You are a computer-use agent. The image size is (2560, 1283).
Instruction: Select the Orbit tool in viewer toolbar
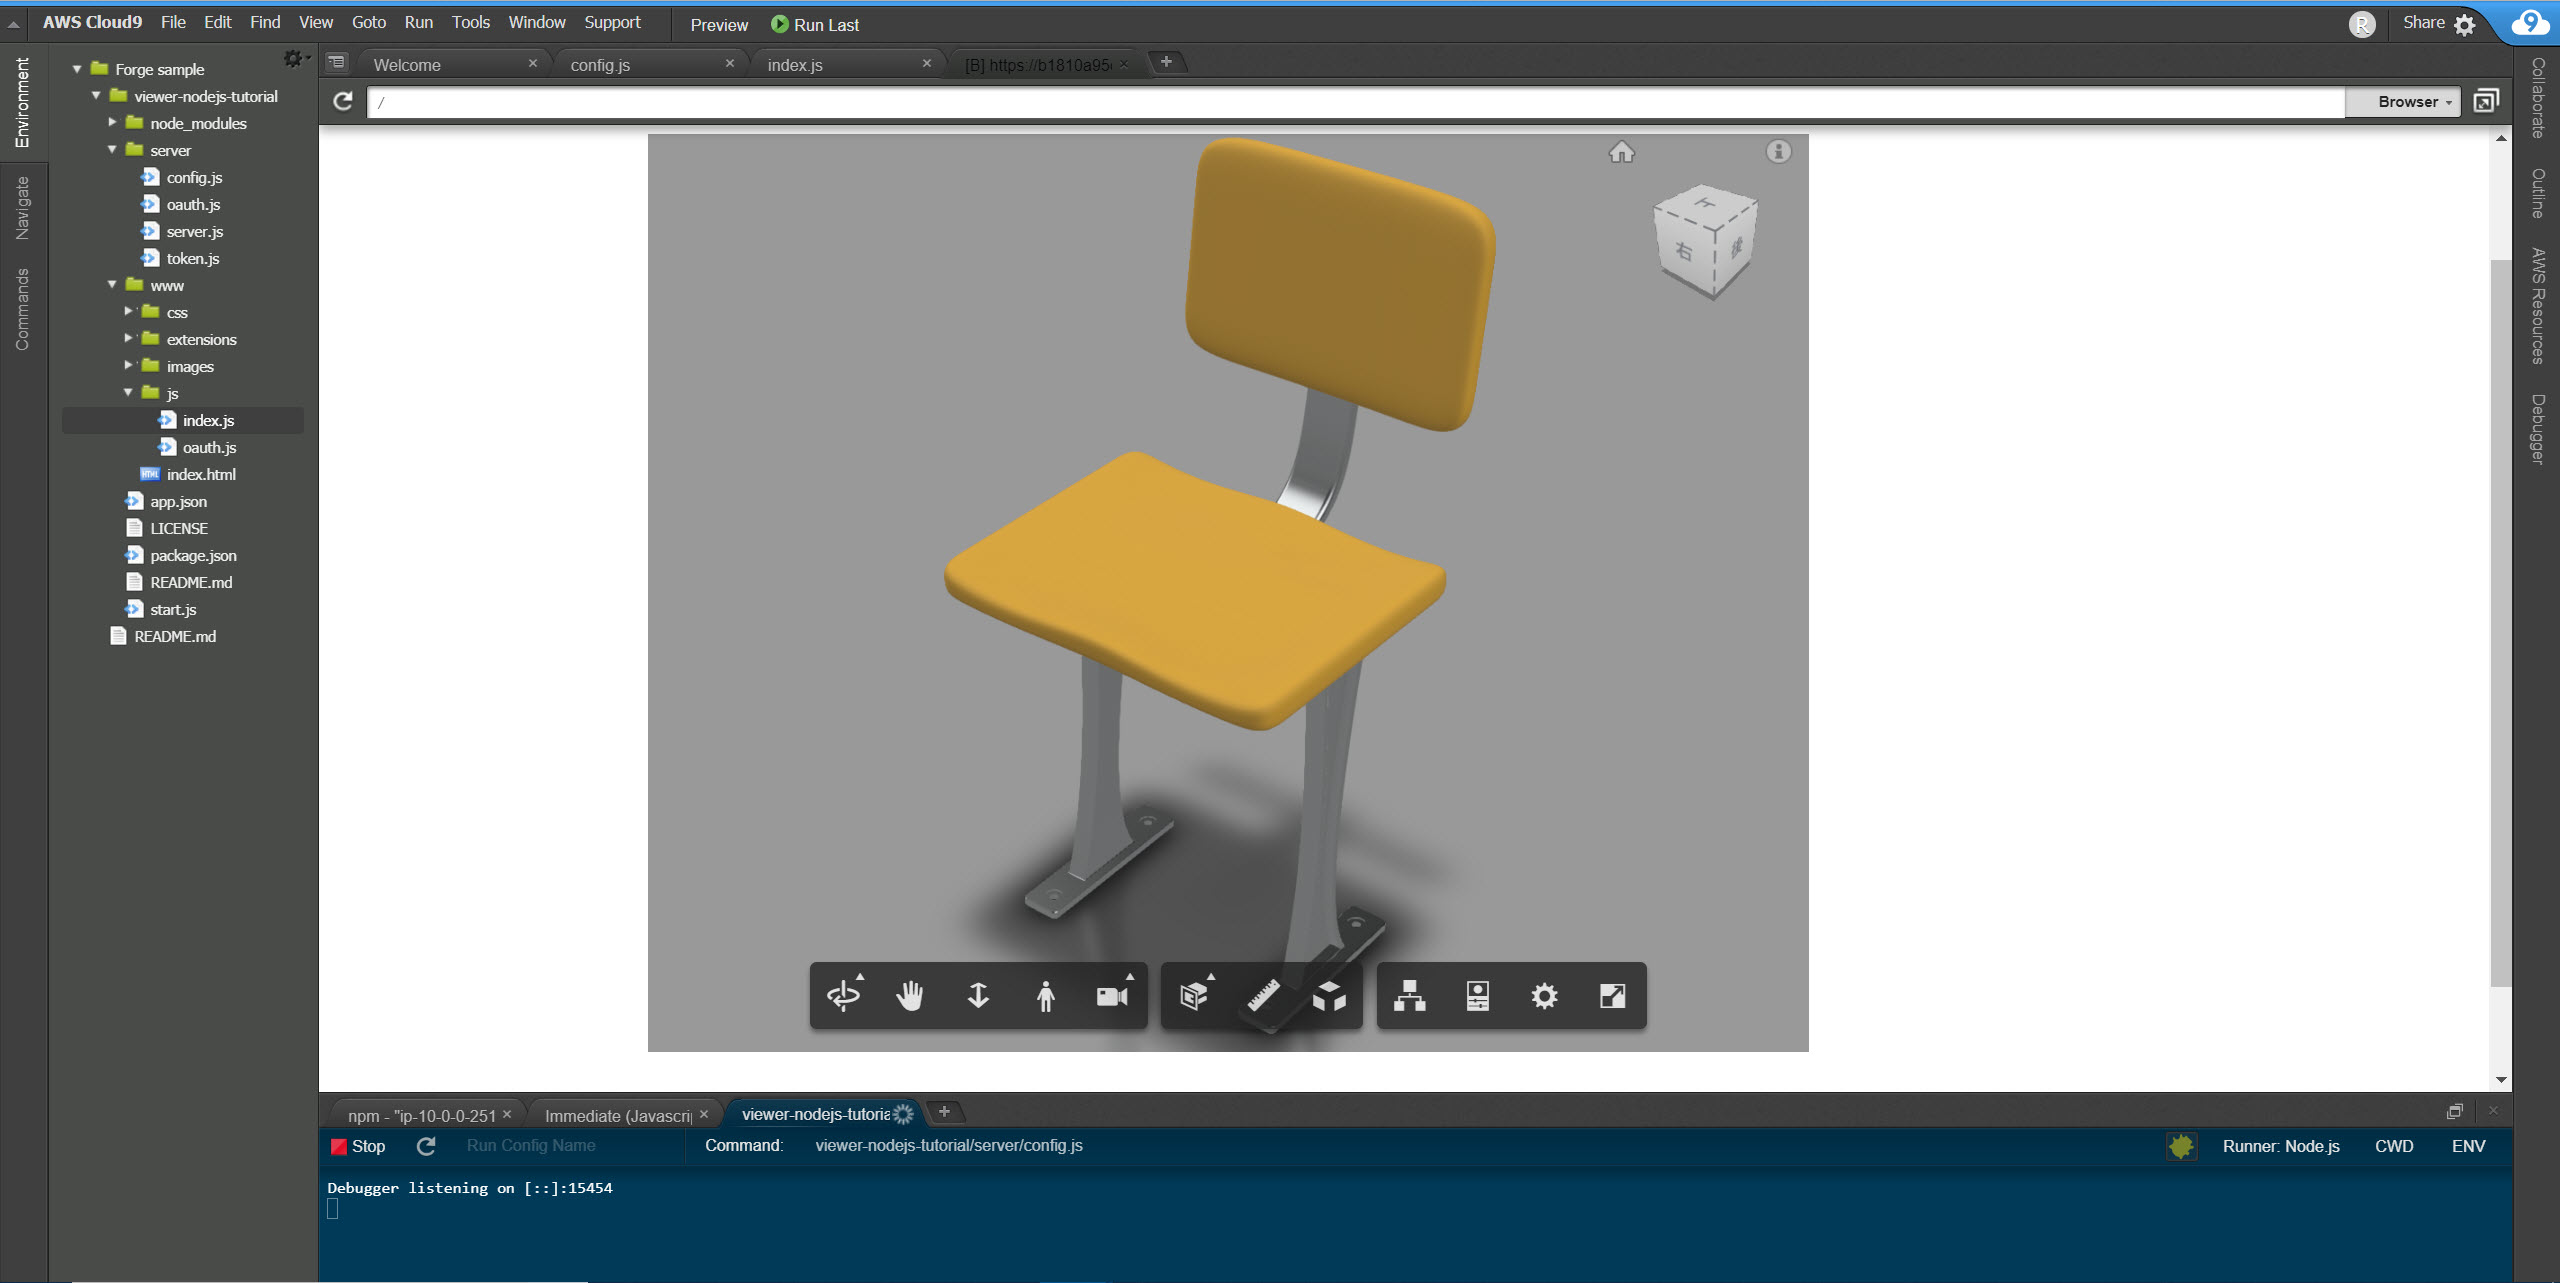(x=843, y=995)
